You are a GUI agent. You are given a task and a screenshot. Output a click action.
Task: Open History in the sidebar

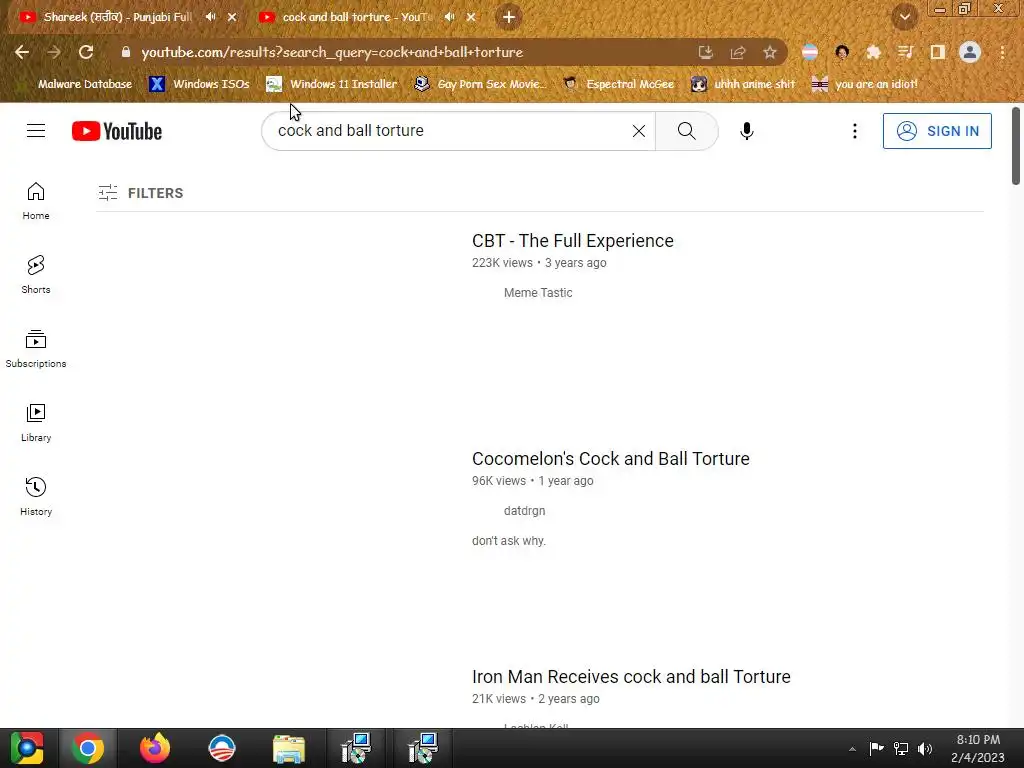[x=36, y=497]
